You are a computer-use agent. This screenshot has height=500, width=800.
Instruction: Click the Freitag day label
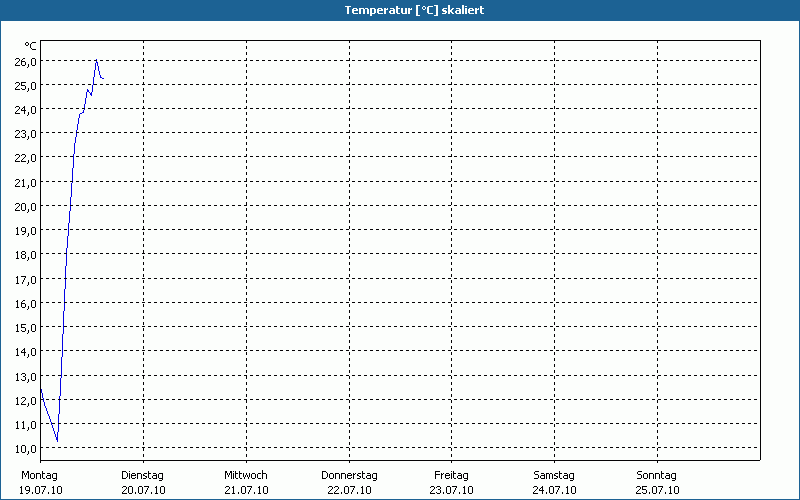pos(452,476)
